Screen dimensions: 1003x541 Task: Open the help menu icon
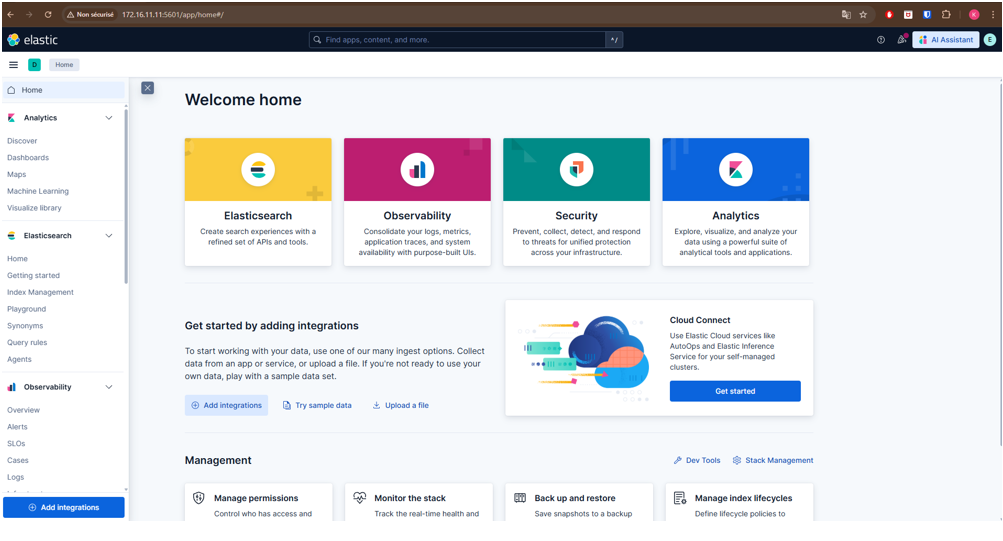click(881, 40)
